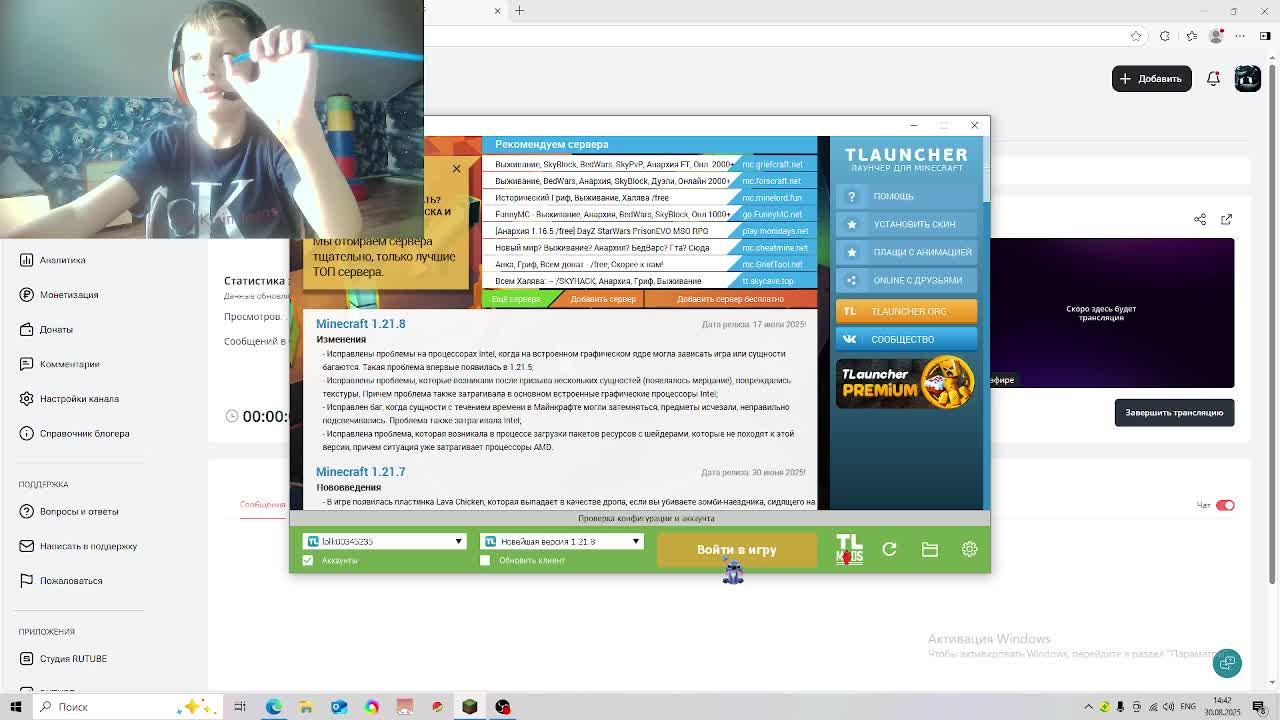Image resolution: width=1280 pixels, height=720 pixels.
Task: Open the Rutube support chat bubble
Action: point(1227,663)
